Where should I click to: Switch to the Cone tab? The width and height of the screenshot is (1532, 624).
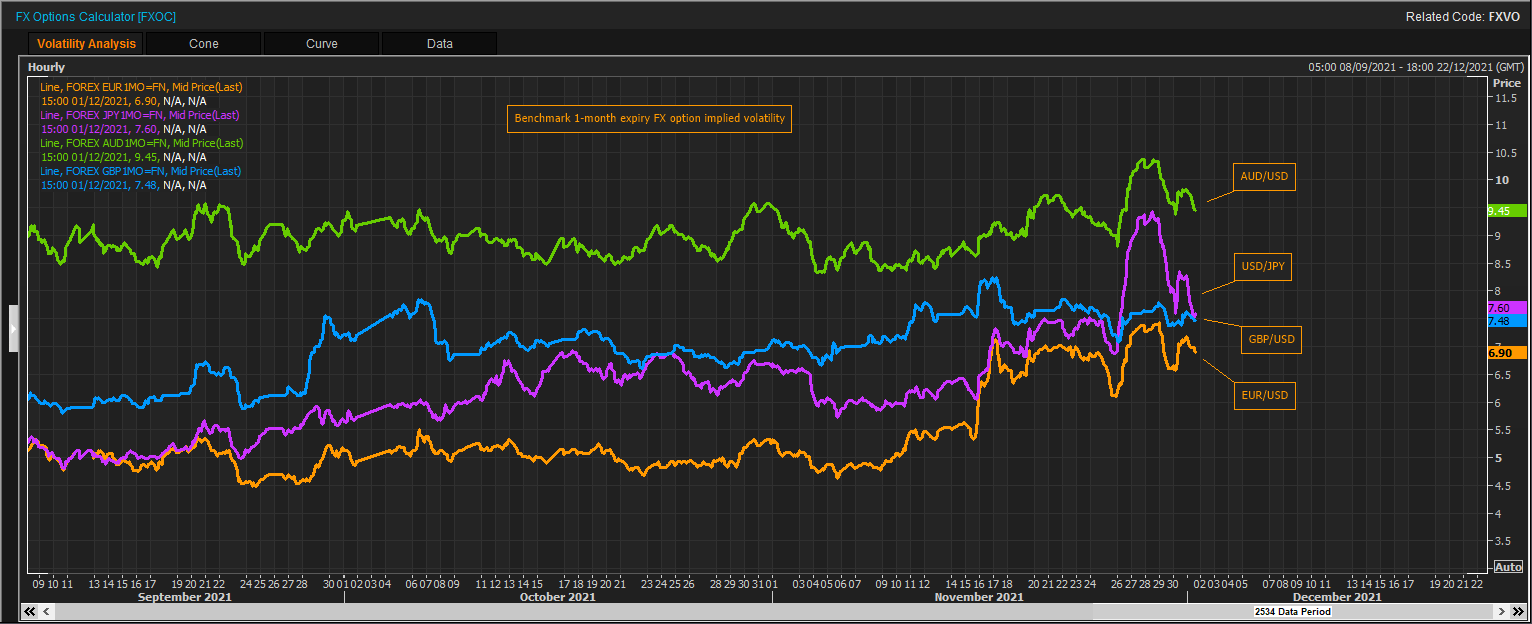pyautogui.click(x=203, y=43)
